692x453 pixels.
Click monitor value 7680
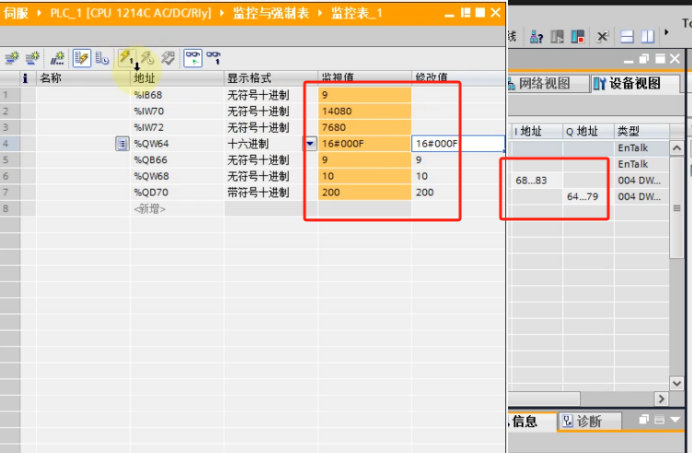365,128
